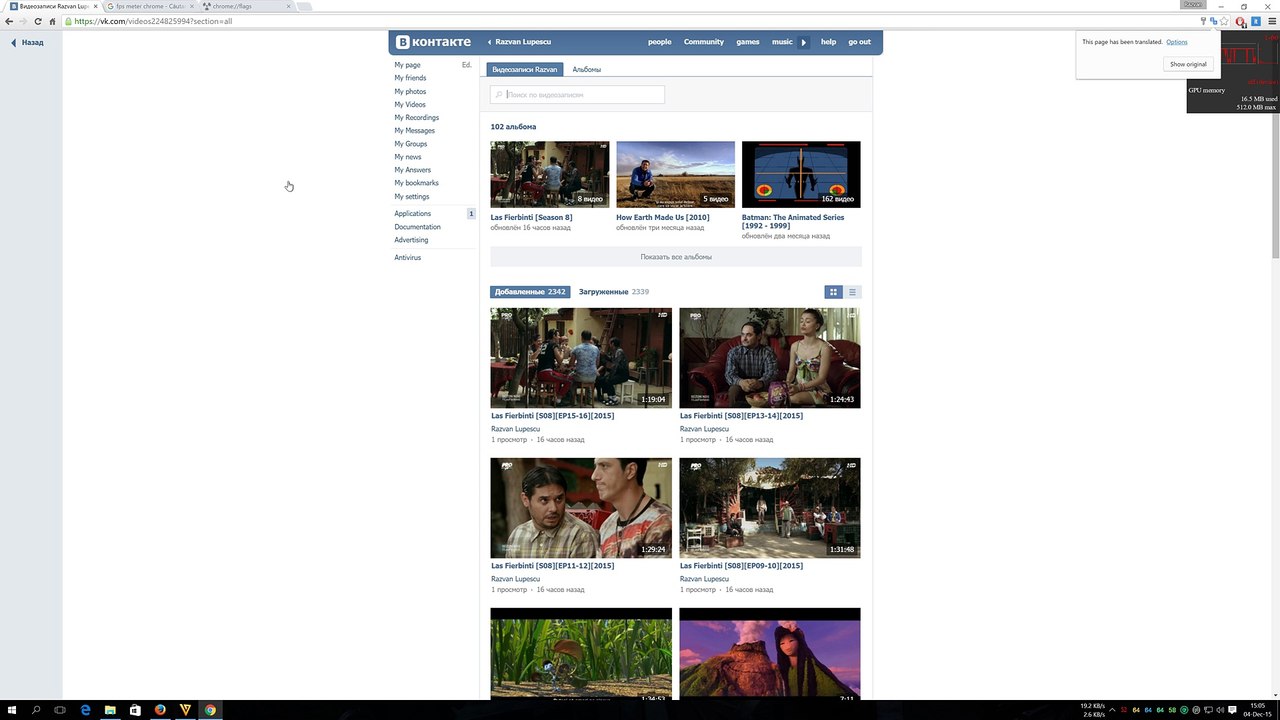1280x720 pixels.
Task: Open the blue R extension icon
Action: click(x=1255, y=21)
